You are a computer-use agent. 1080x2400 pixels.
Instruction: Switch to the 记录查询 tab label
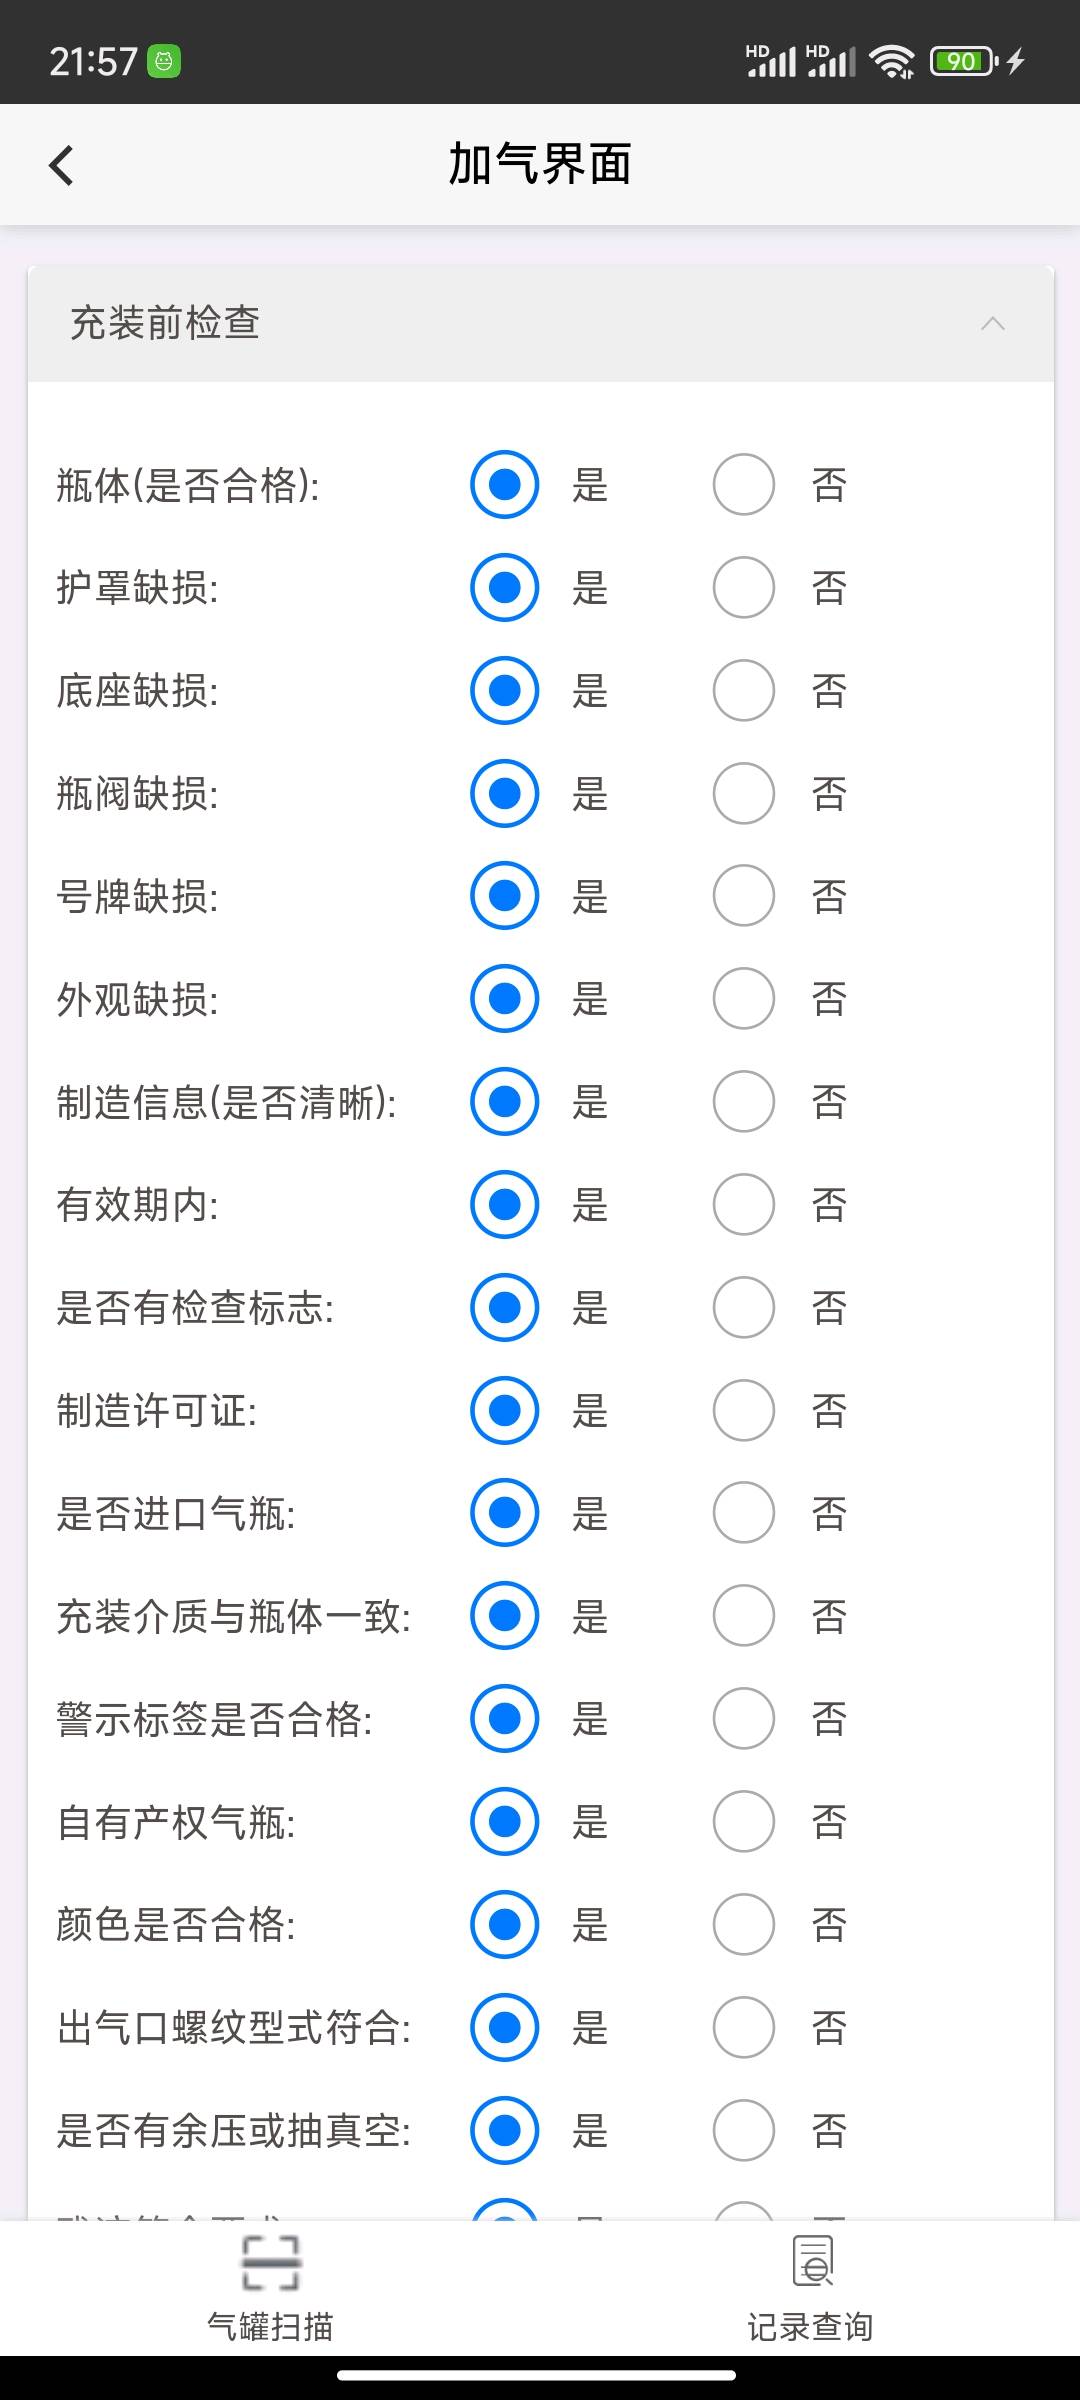coord(810,2327)
